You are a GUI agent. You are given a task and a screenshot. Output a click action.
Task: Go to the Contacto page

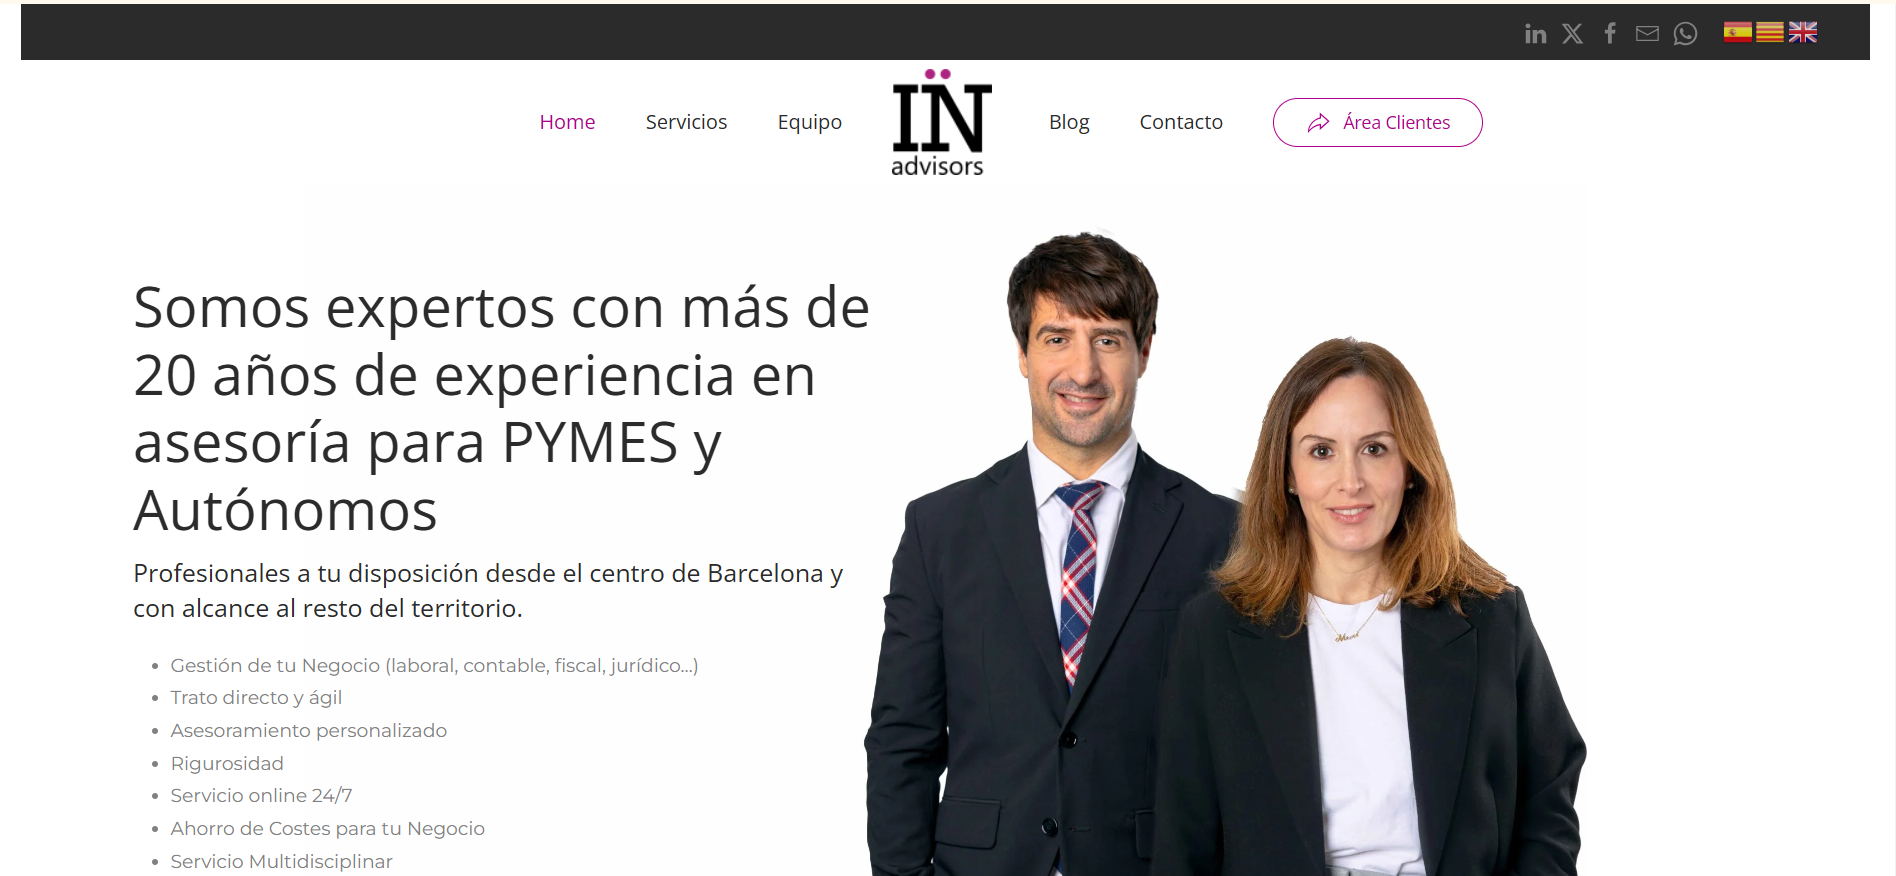click(x=1181, y=122)
